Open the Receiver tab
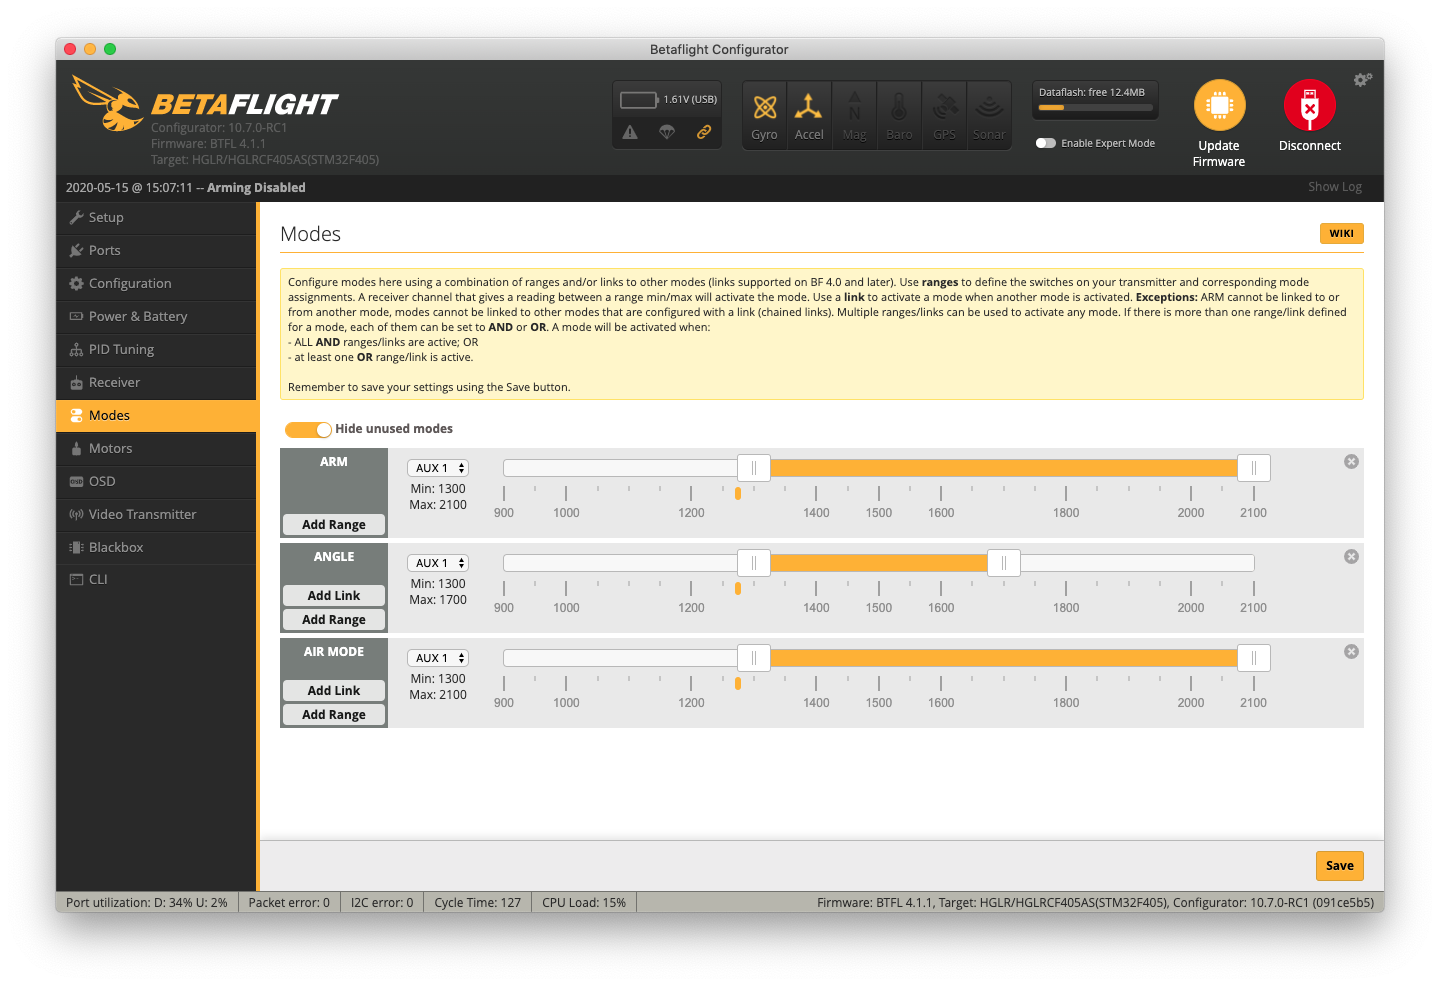 coord(156,383)
